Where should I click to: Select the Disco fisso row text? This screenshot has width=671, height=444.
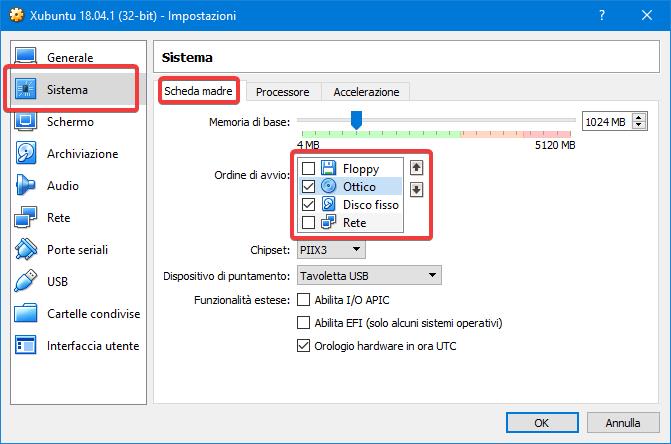coord(371,204)
